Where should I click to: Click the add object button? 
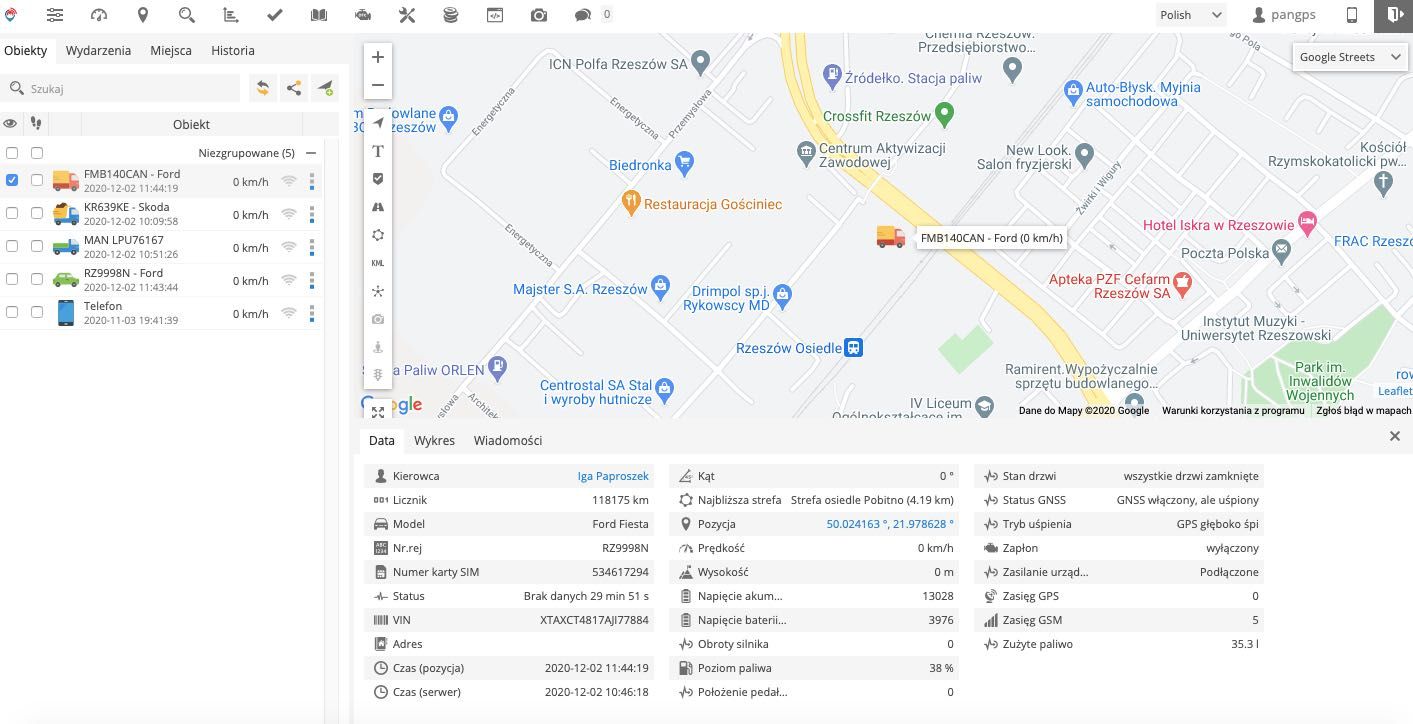326,88
